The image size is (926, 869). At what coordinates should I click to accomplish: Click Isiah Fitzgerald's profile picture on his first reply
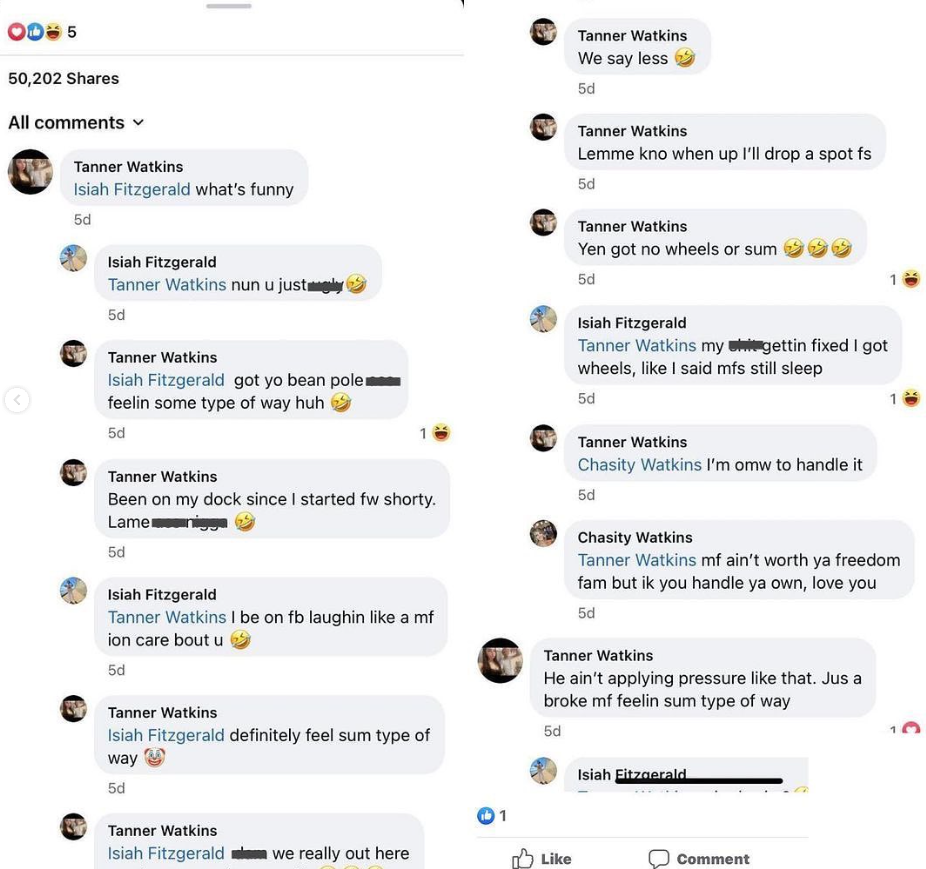(73, 258)
